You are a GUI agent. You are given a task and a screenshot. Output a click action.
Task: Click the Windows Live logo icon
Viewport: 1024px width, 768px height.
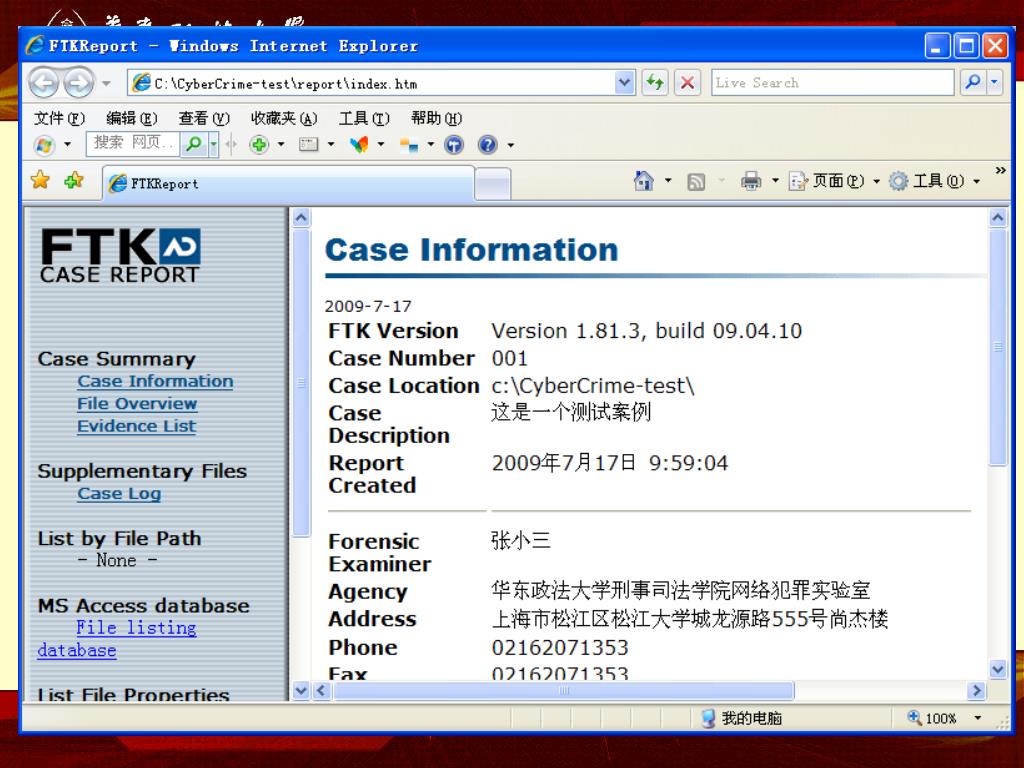point(44,144)
